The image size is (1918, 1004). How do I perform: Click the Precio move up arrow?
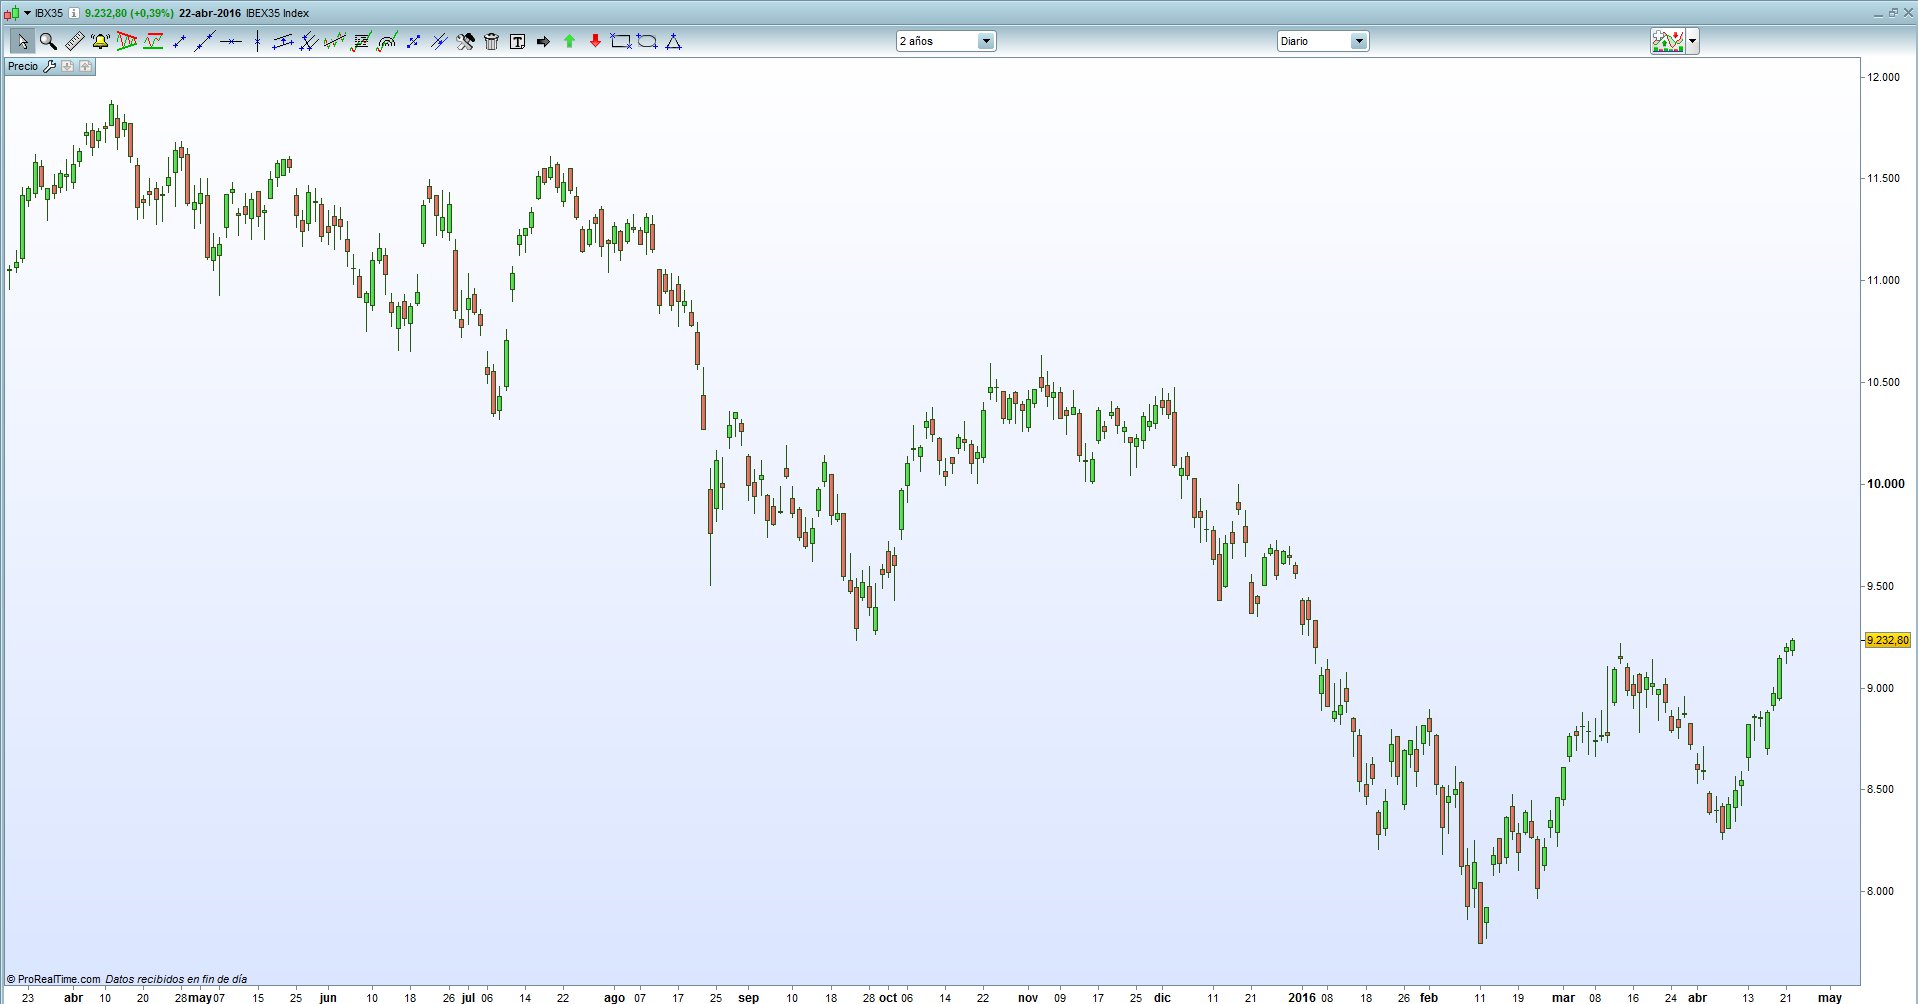tap(85, 66)
